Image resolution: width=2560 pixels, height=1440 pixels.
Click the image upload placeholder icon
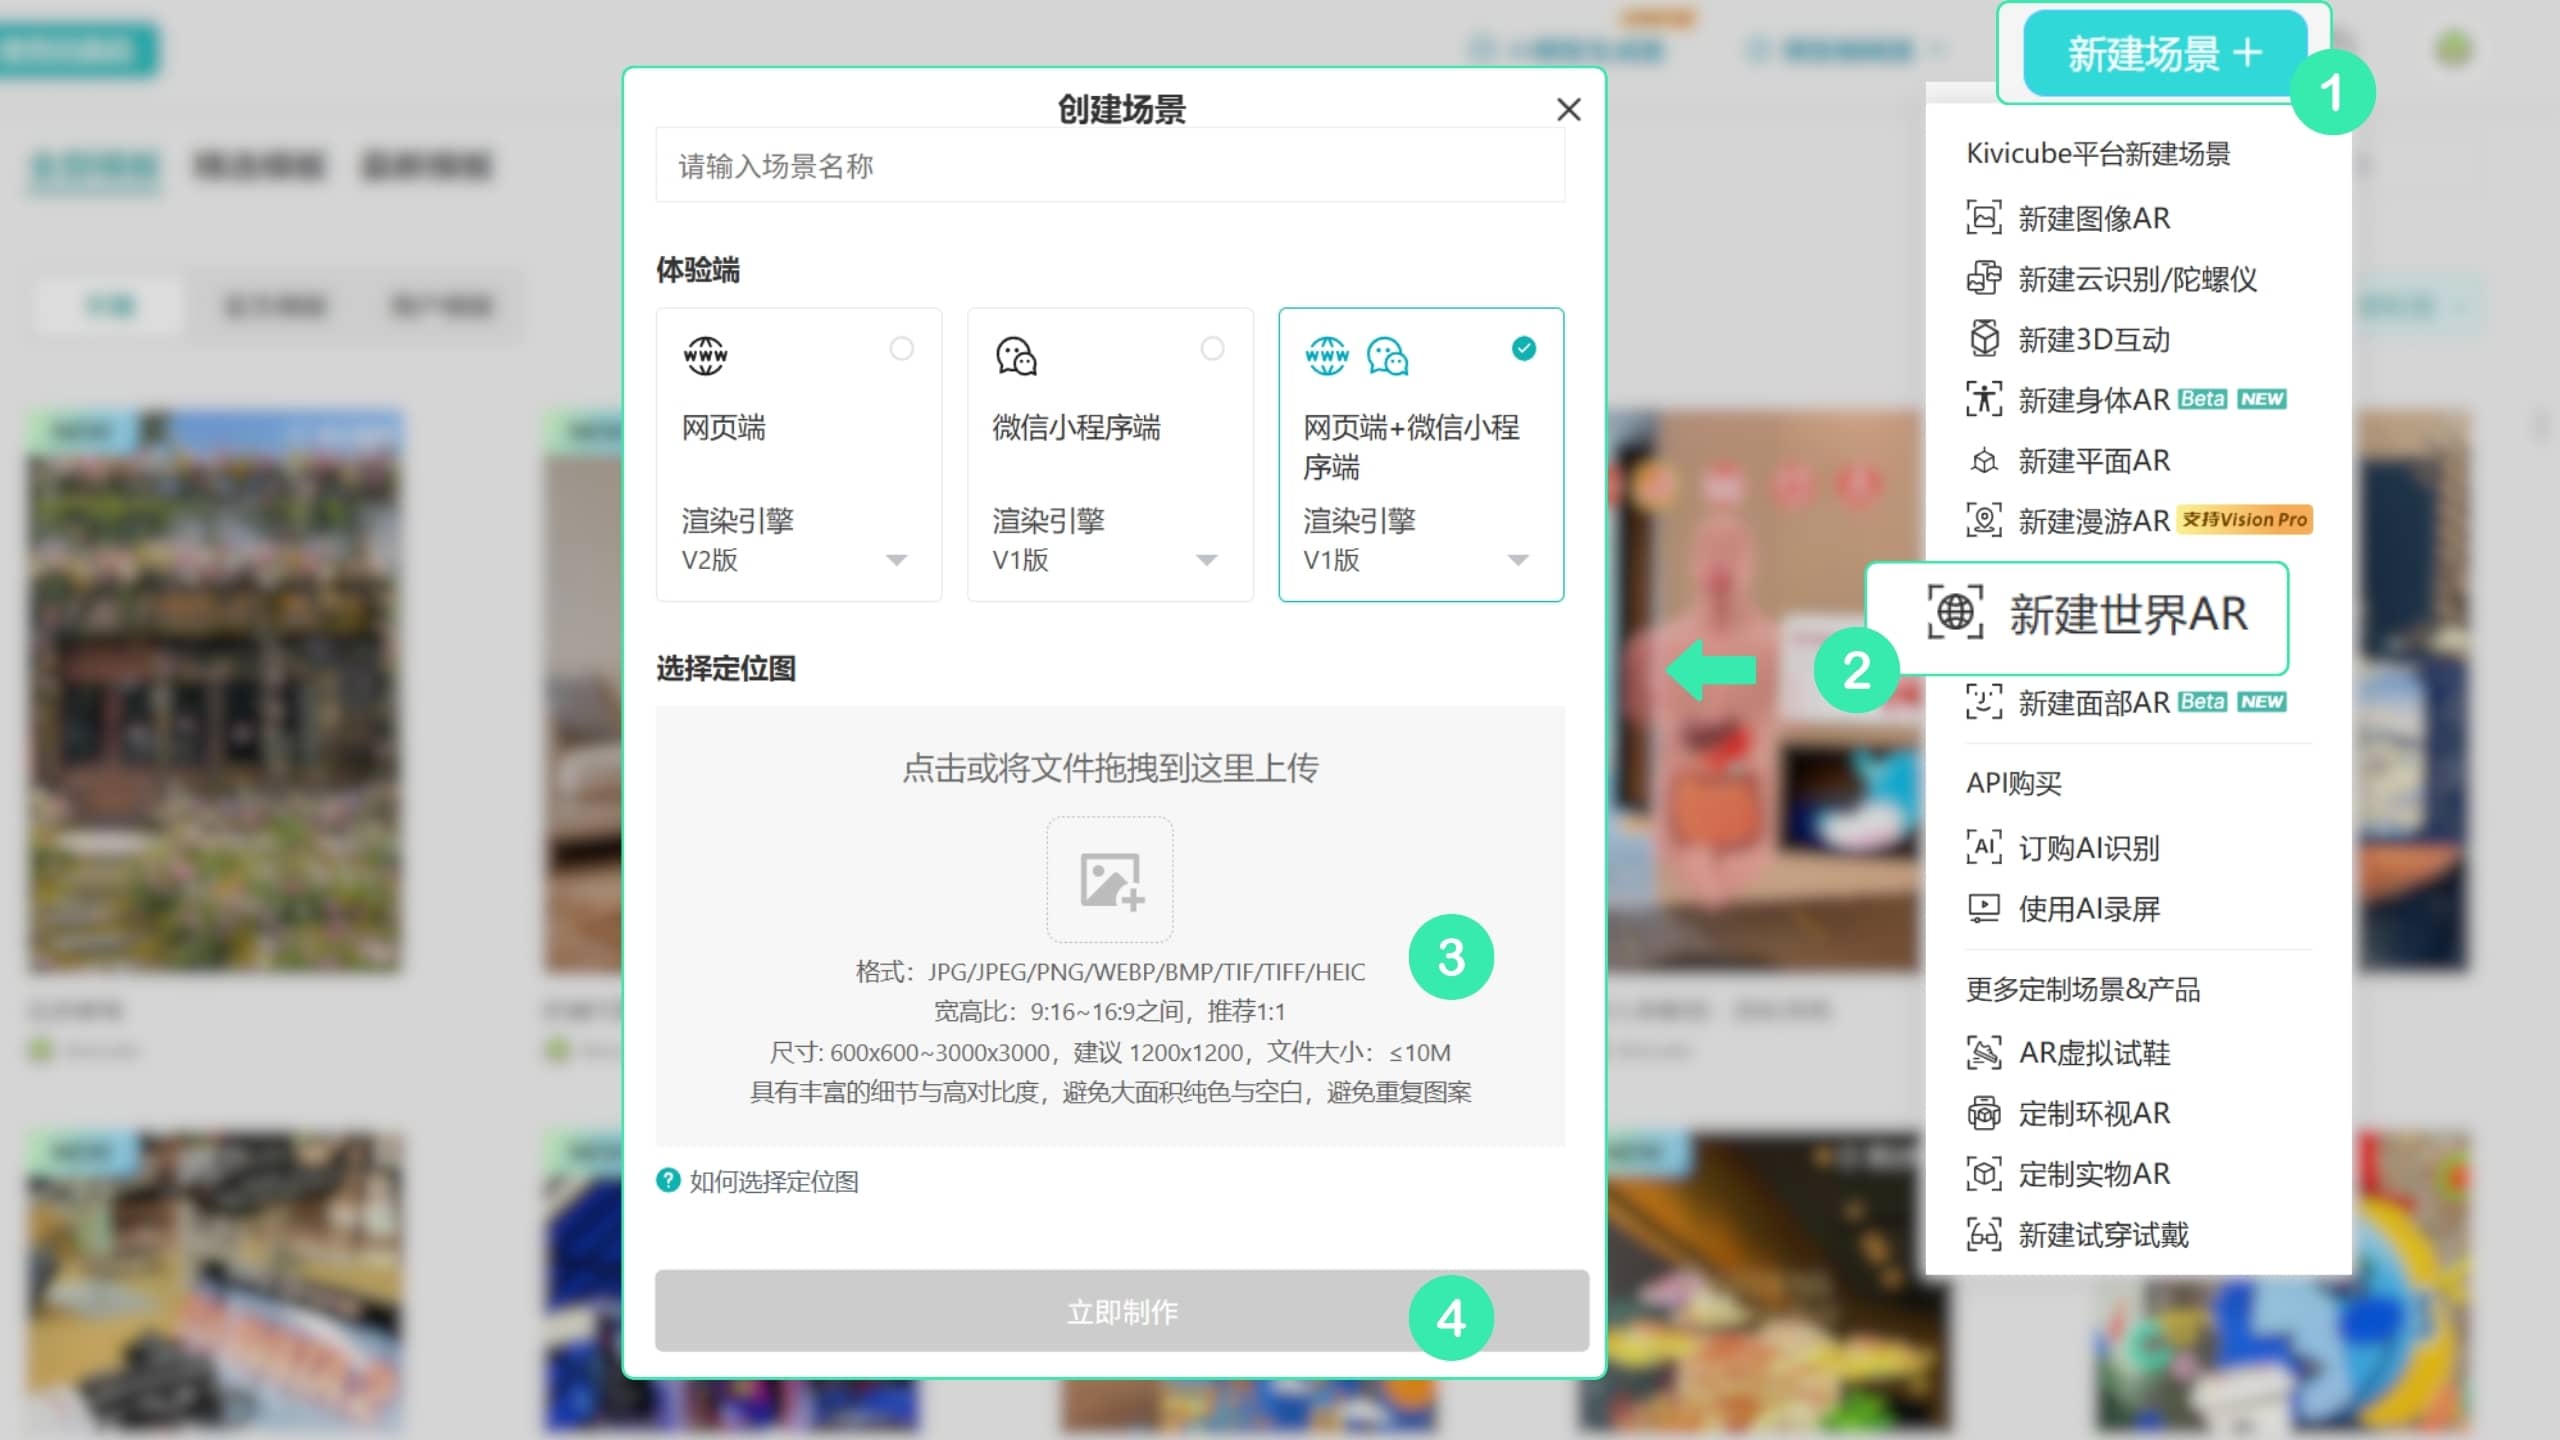click(x=1110, y=880)
